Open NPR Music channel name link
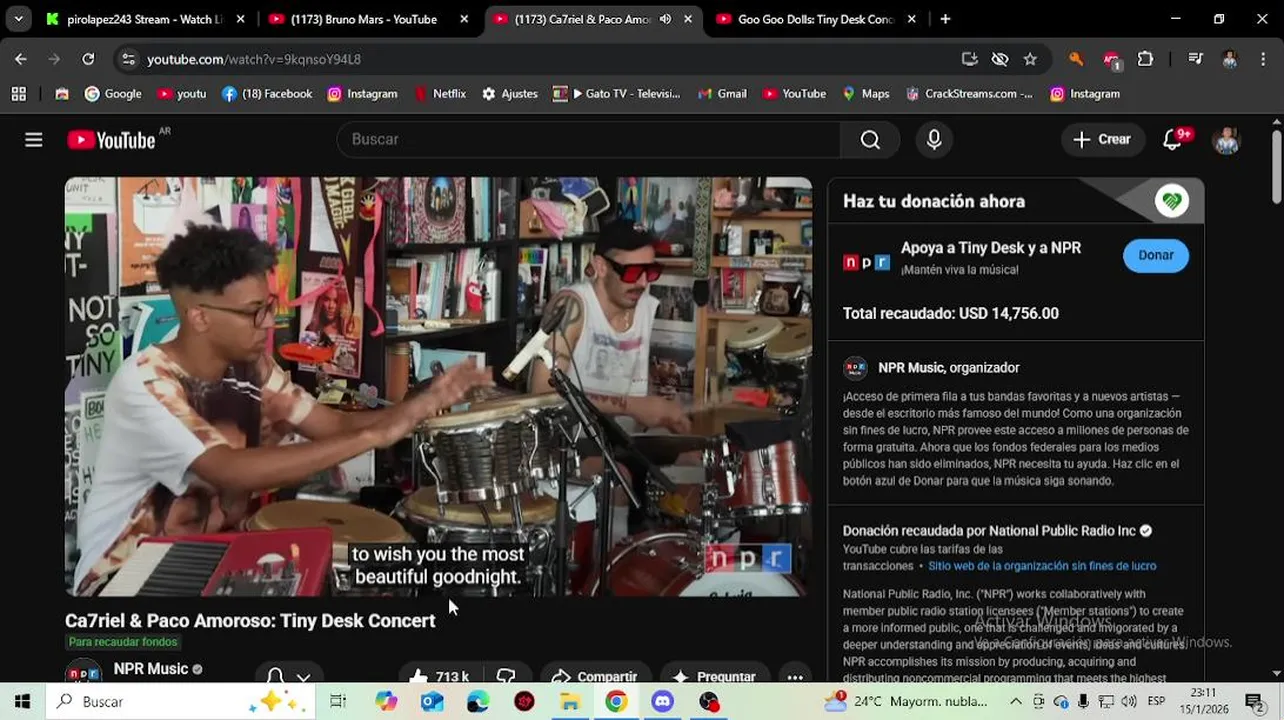The image size is (1284, 720). (x=151, y=669)
